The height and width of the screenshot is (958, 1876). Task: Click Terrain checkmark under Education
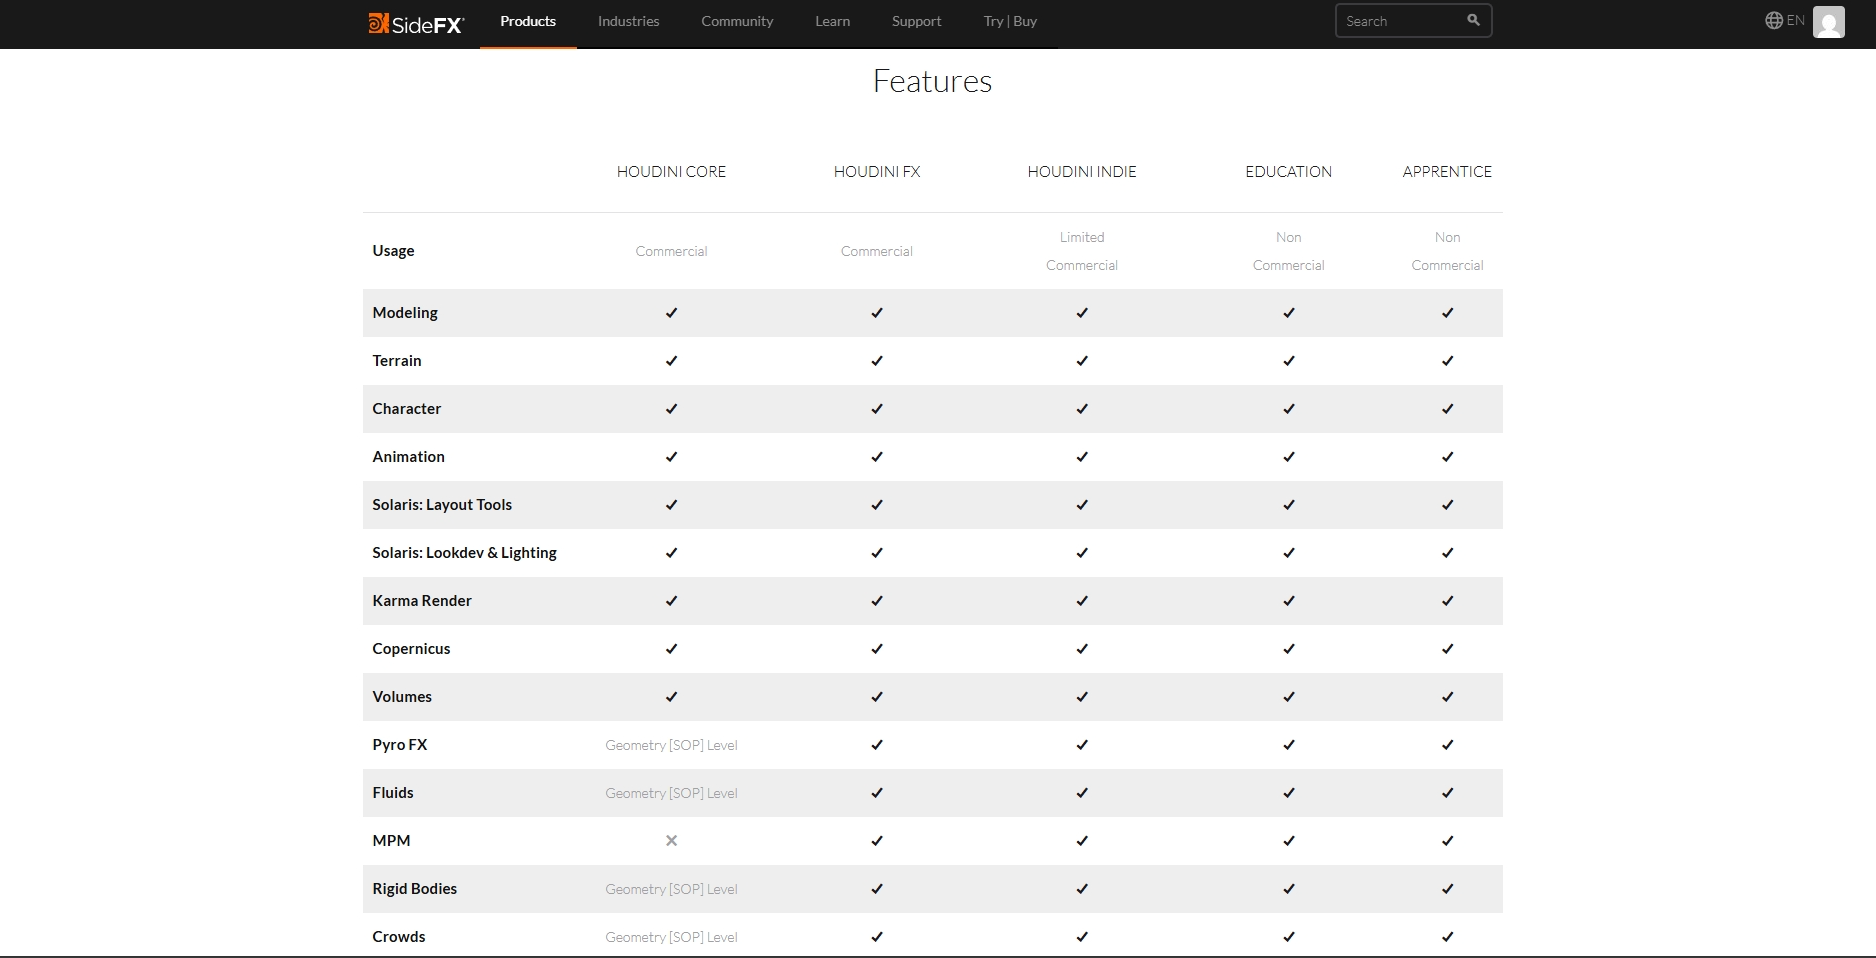[x=1289, y=361]
